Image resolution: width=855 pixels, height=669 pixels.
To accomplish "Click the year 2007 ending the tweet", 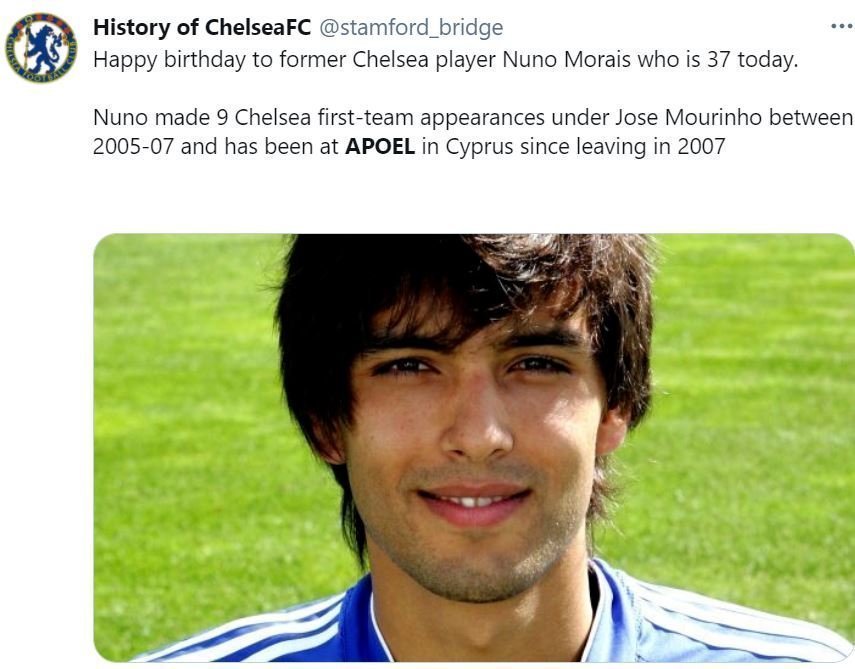I will [701, 147].
